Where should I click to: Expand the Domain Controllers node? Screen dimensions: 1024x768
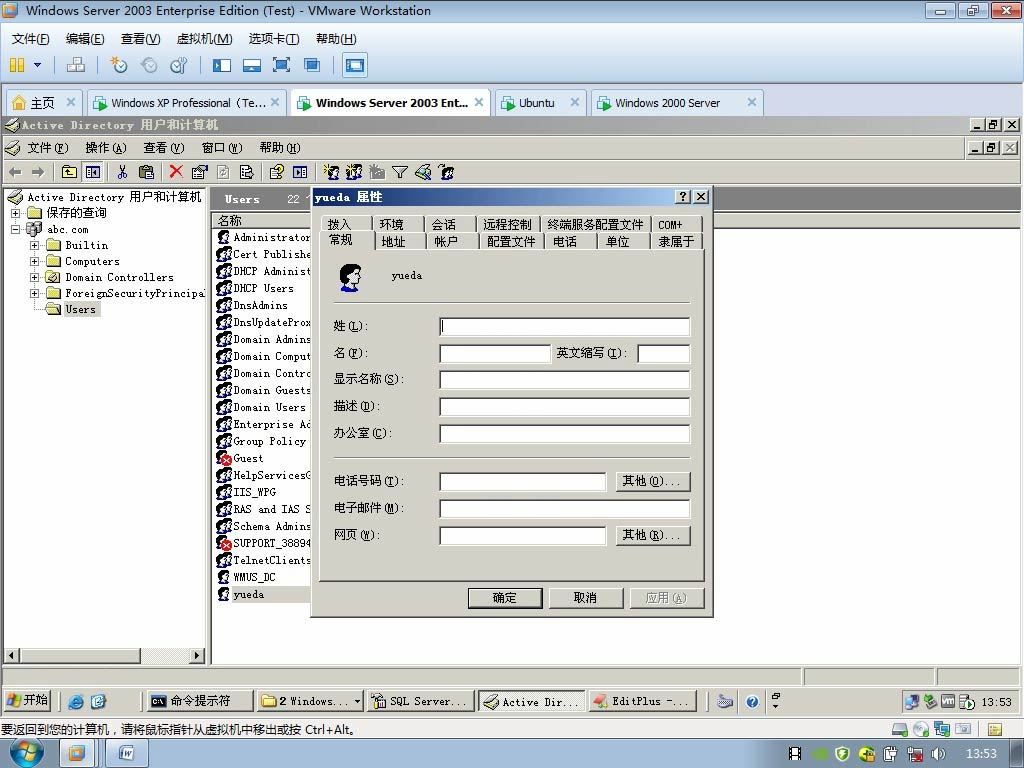[x=35, y=278]
